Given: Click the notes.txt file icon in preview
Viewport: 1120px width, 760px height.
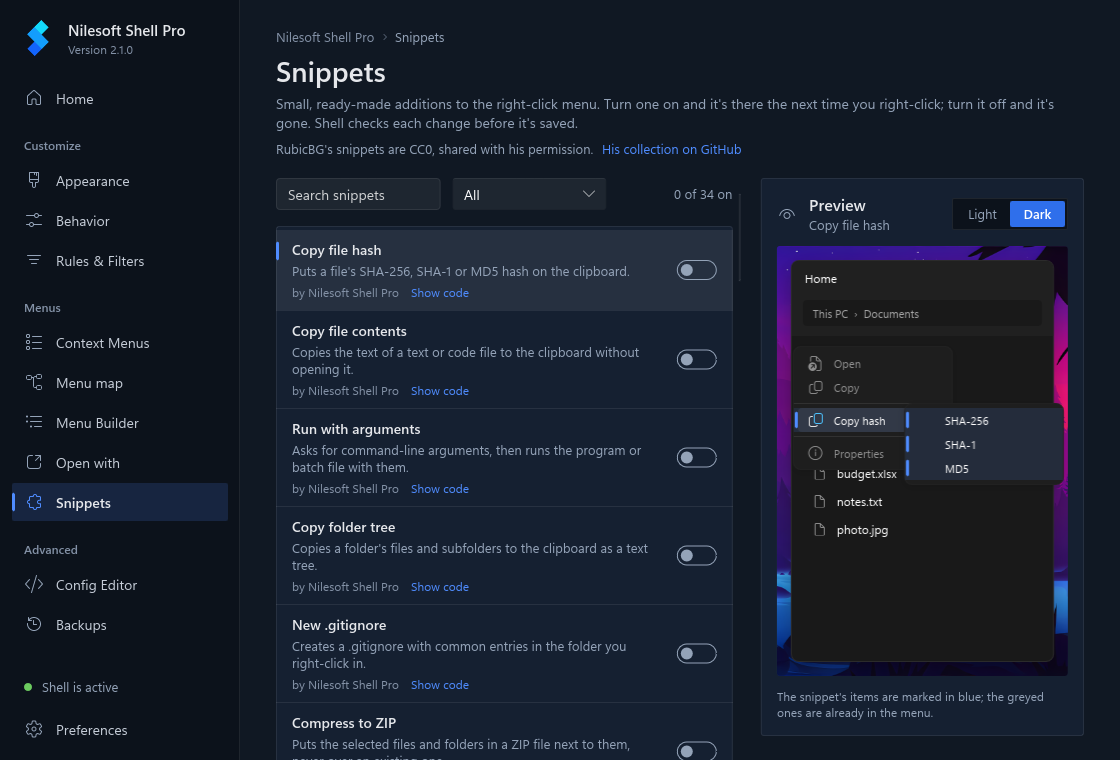Looking at the screenshot, I should [x=820, y=501].
